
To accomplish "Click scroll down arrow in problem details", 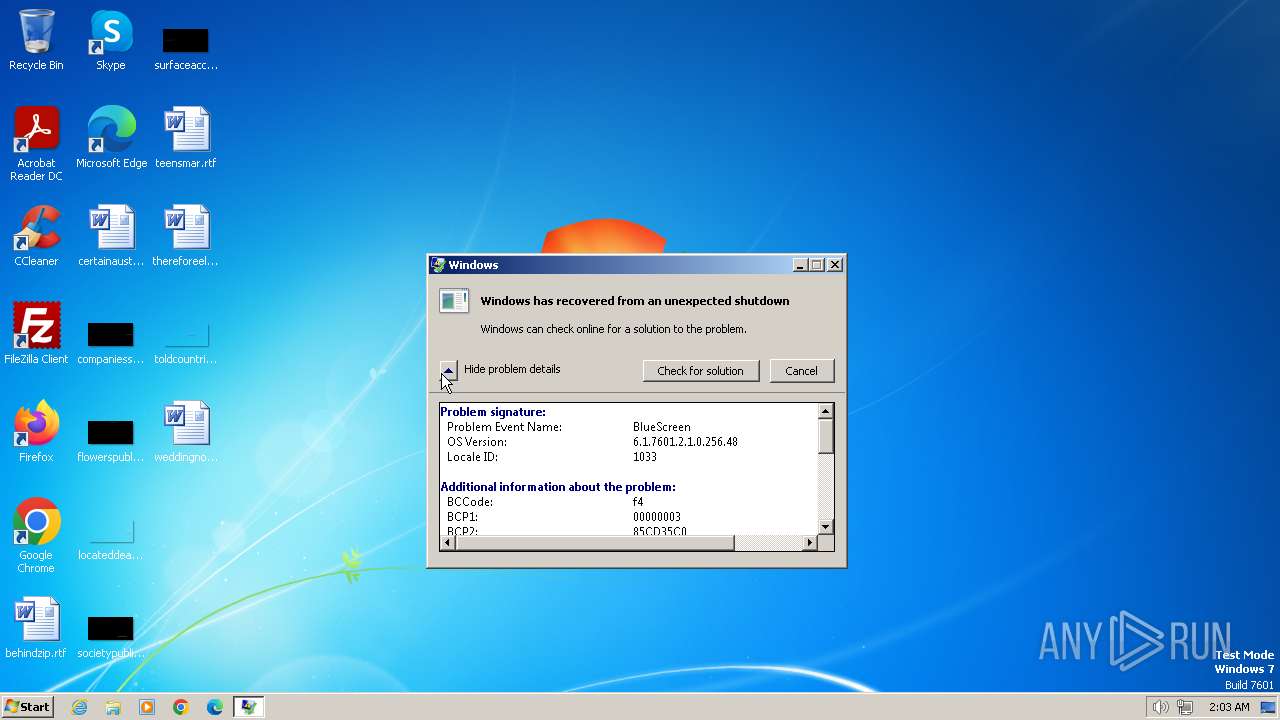I will click(x=825, y=527).
